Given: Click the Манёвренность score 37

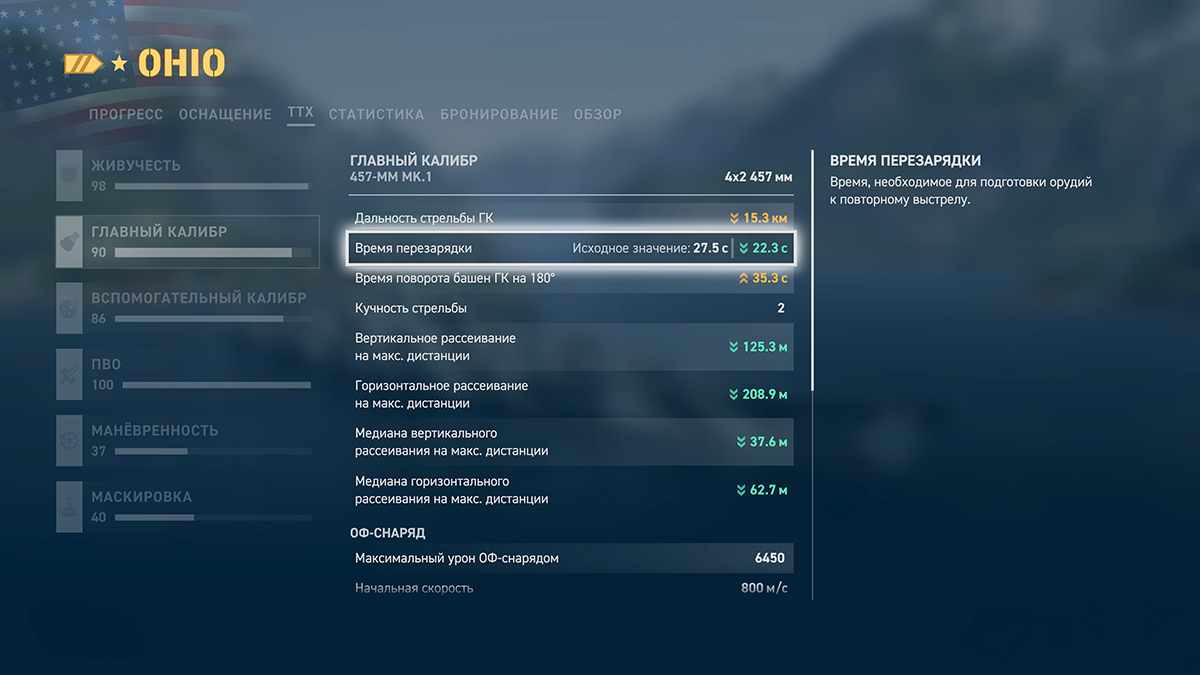Looking at the screenshot, I should coord(98,451).
